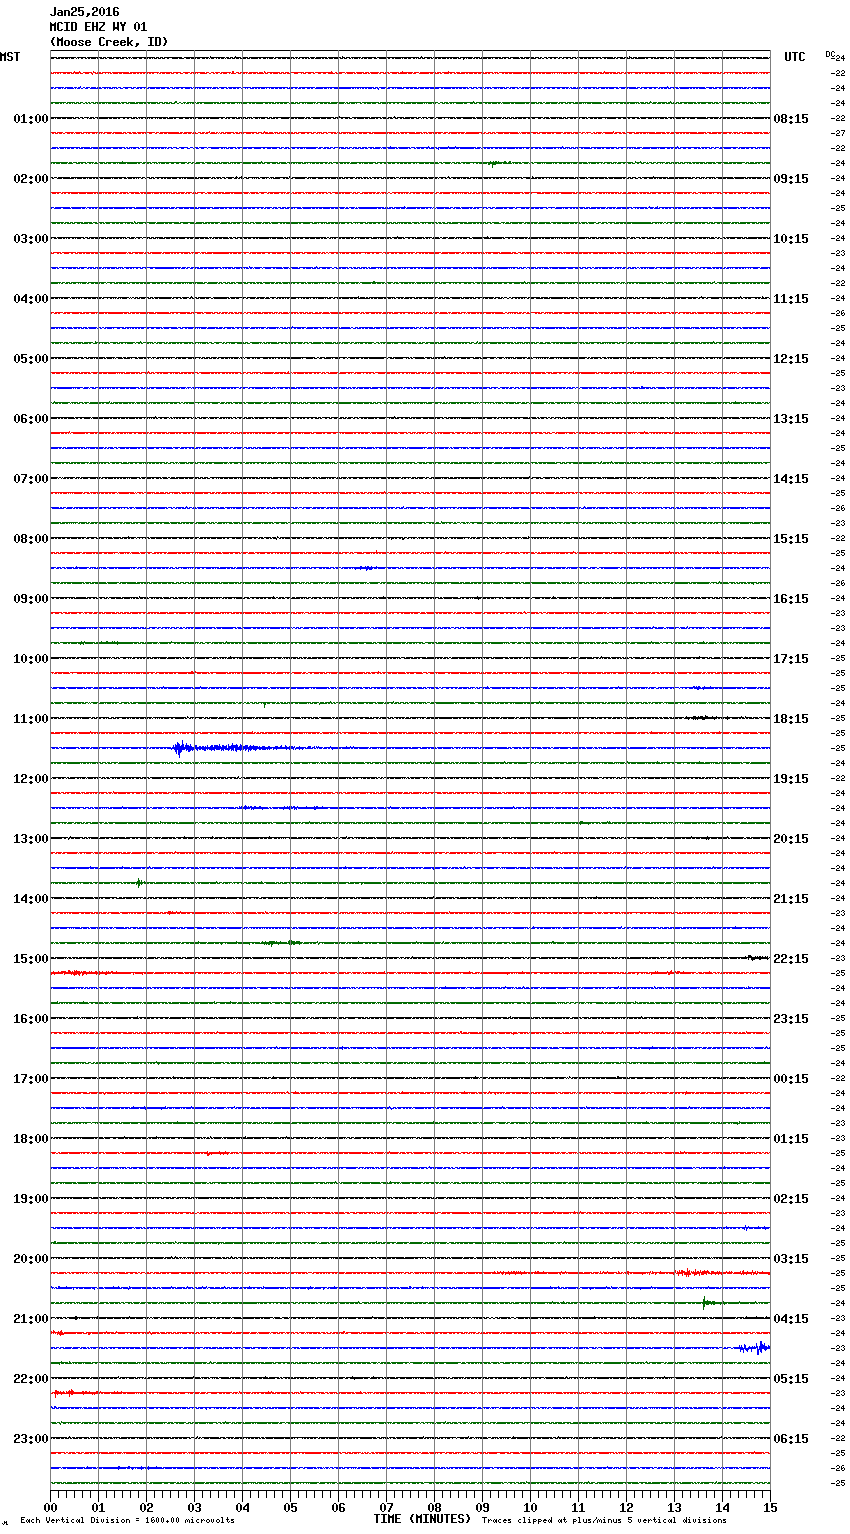Click the 08:15 UTC time label
The image size is (850, 1534).
point(791,119)
